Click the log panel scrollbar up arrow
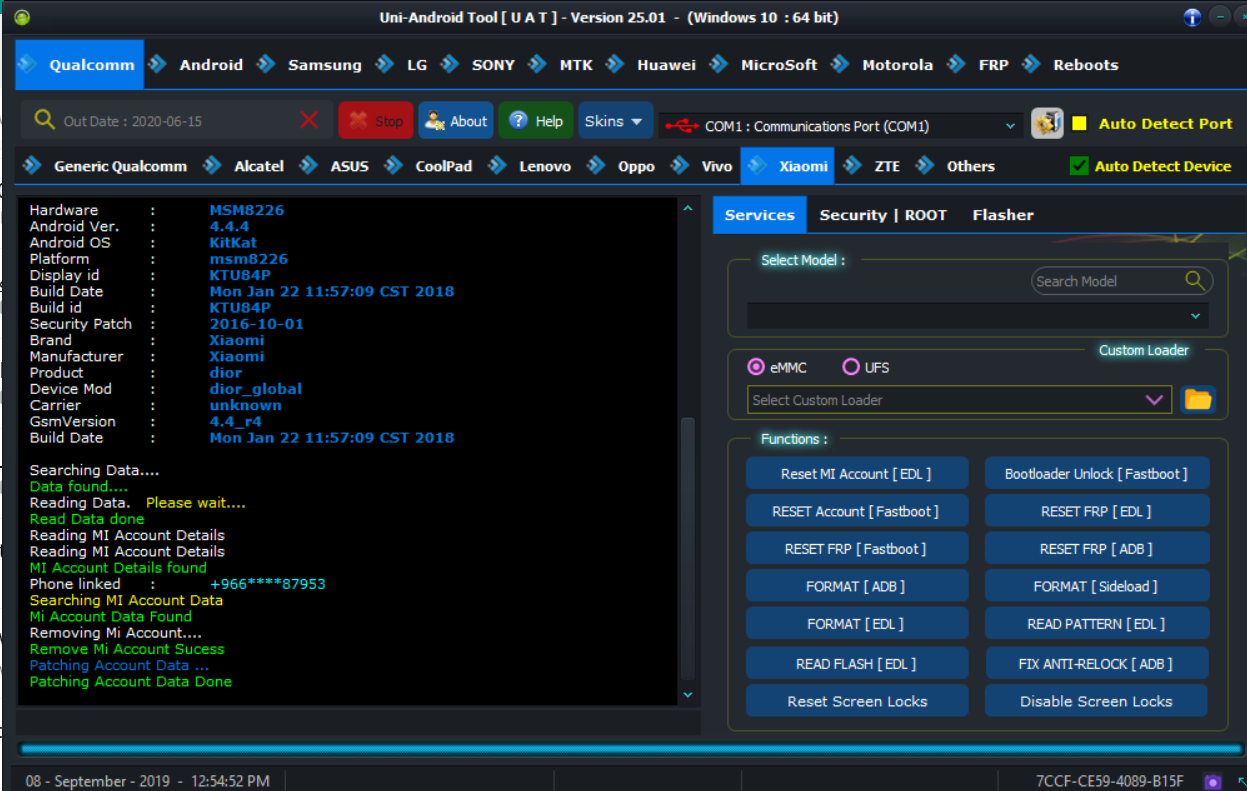Screen dimensions: 1247x791 point(687,208)
